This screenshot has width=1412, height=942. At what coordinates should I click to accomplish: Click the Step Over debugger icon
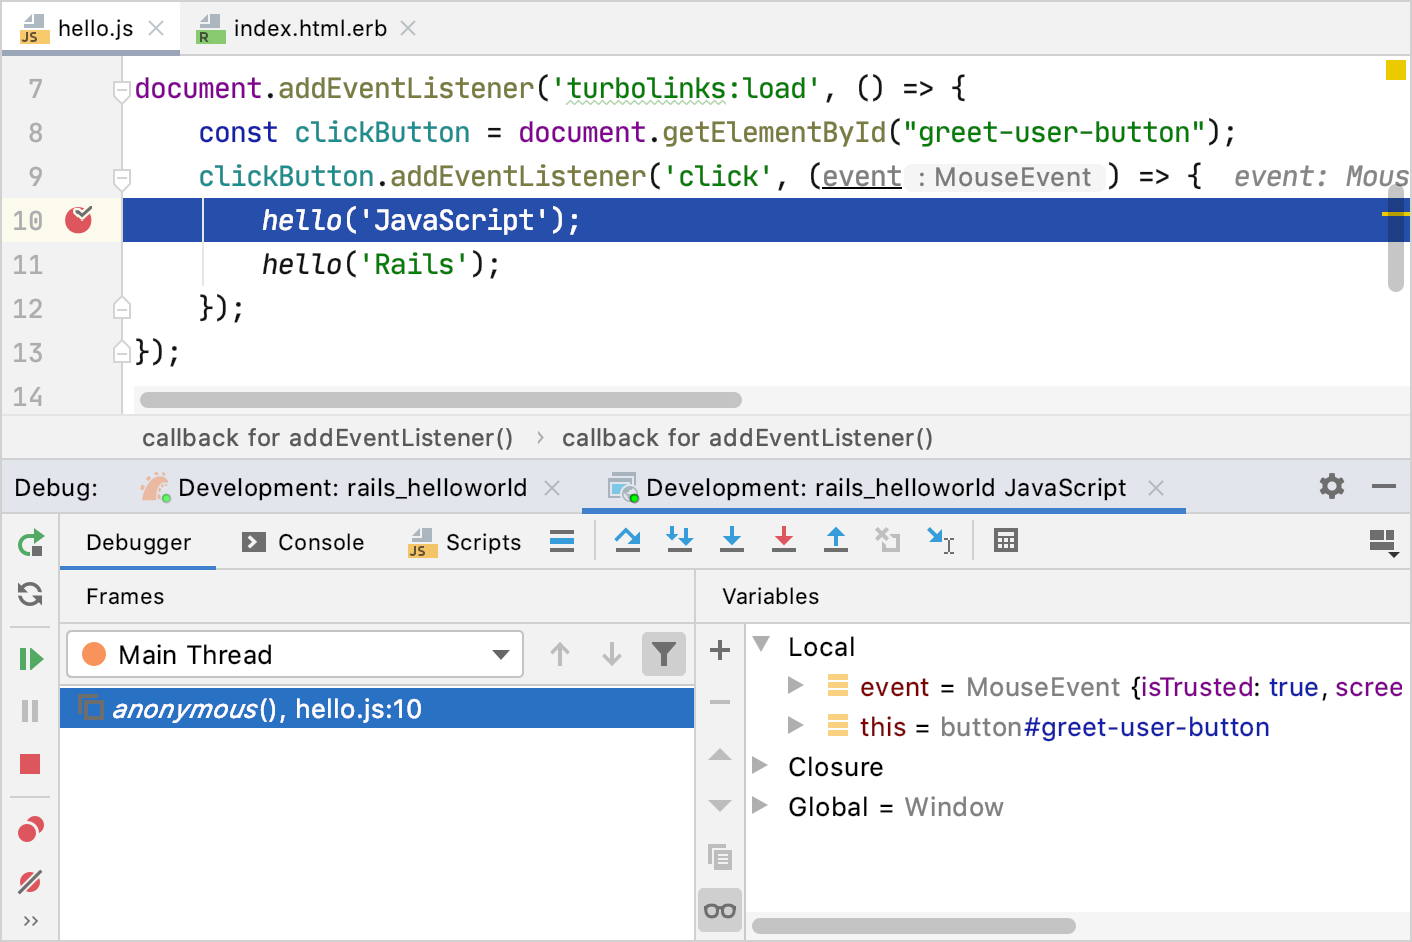coord(627,541)
